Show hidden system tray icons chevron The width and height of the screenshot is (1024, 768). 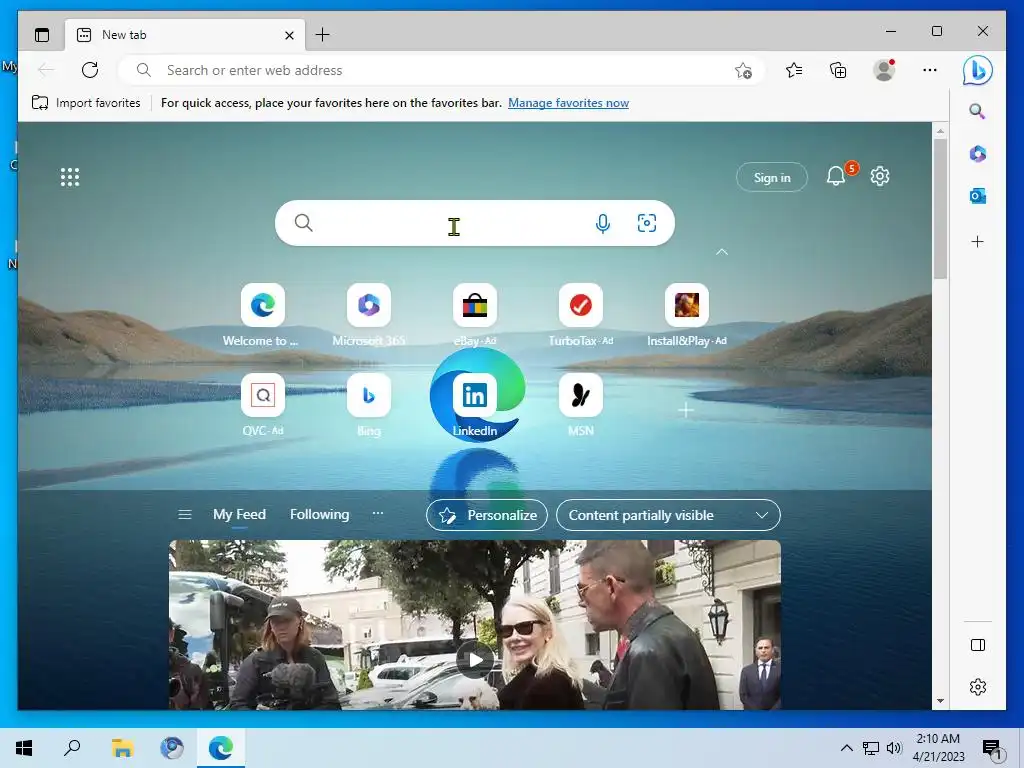pyautogui.click(x=846, y=748)
